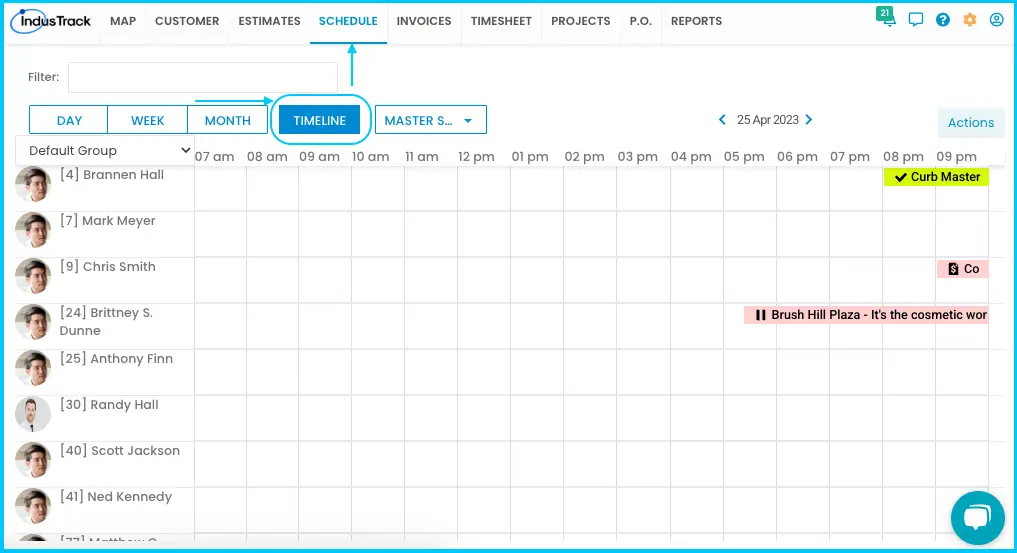Open the P.O. tab
Image resolution: width=1017 pixels, height=553 pixels.
[x=640, y=21]
